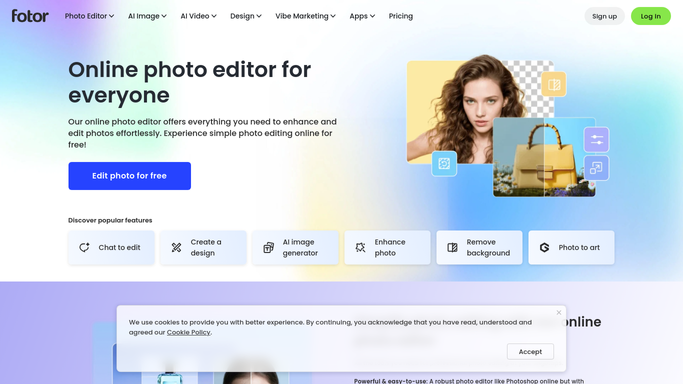
Task: Select the Photo to art label
Action: click(579, 247)
